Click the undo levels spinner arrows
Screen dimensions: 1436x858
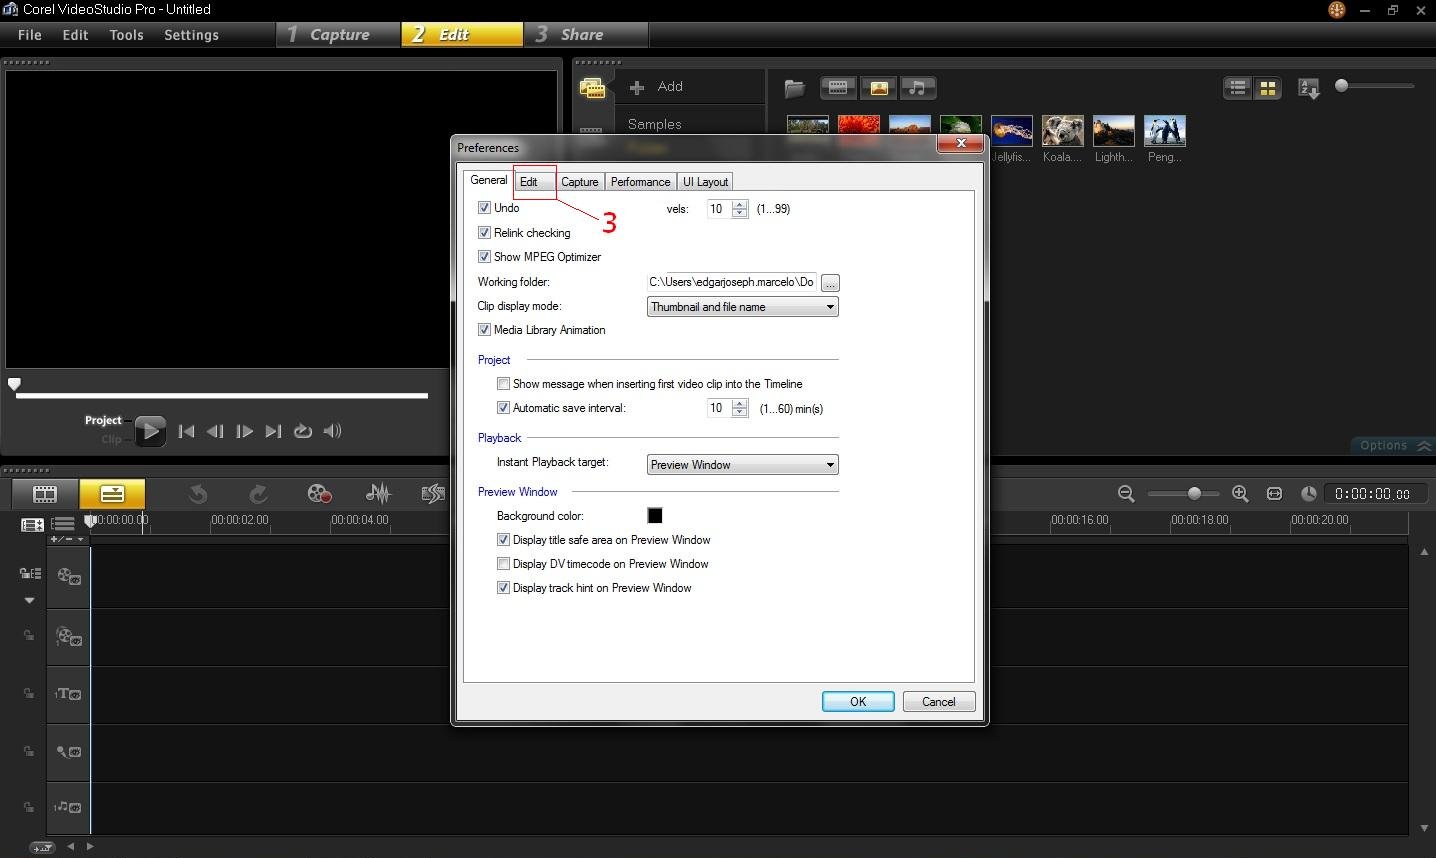[739, 209]
